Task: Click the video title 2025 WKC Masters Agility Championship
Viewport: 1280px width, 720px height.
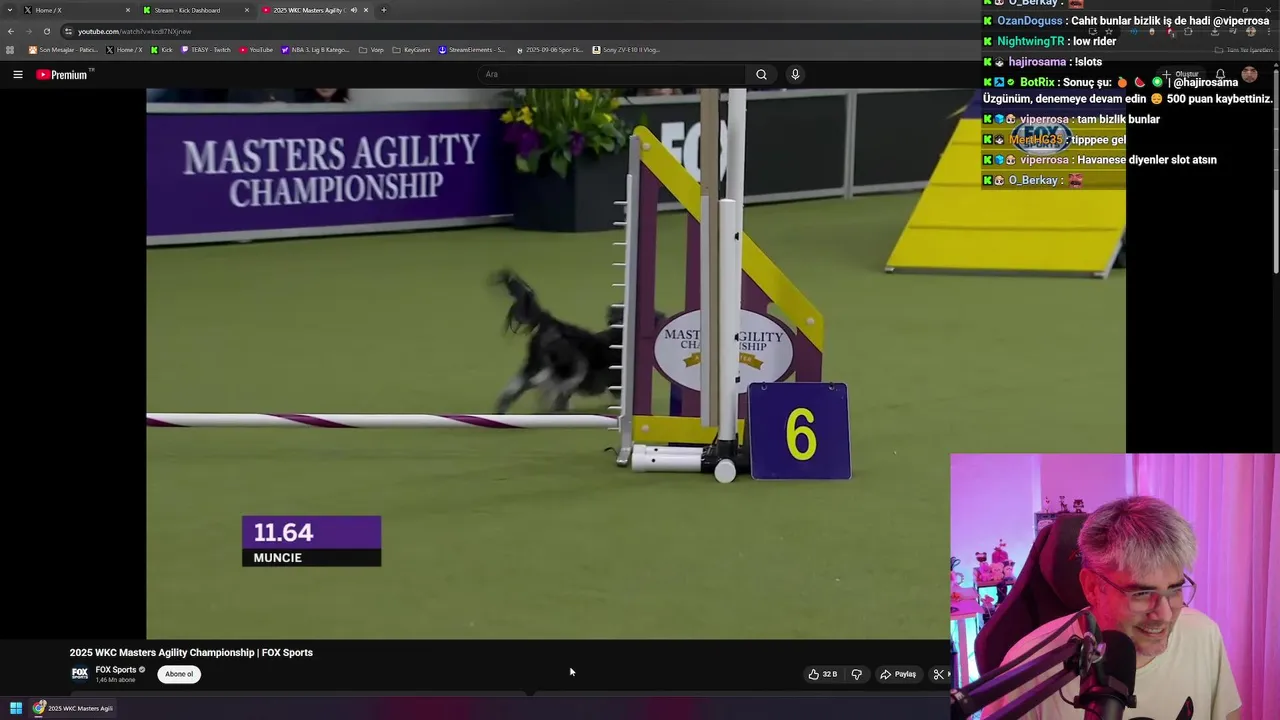Action: coord(191,653)
